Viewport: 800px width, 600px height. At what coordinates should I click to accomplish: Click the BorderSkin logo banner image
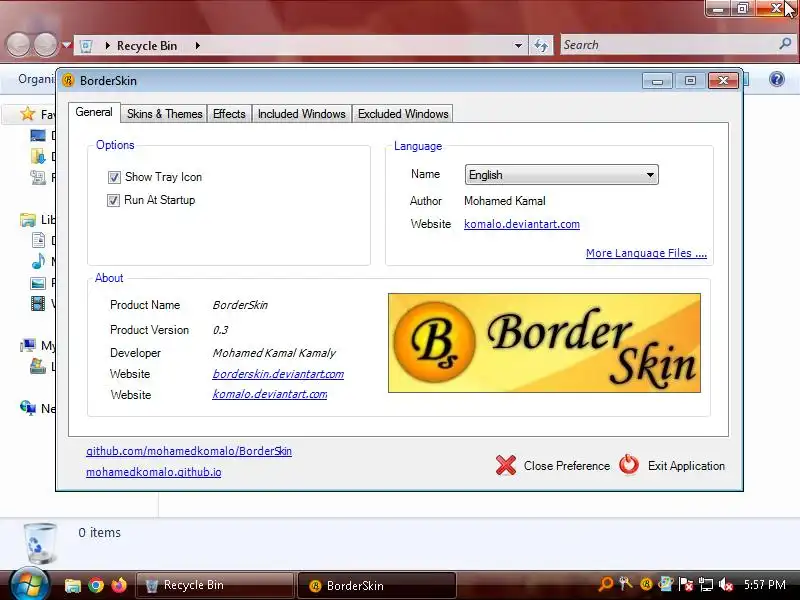[x=544, y=343]
